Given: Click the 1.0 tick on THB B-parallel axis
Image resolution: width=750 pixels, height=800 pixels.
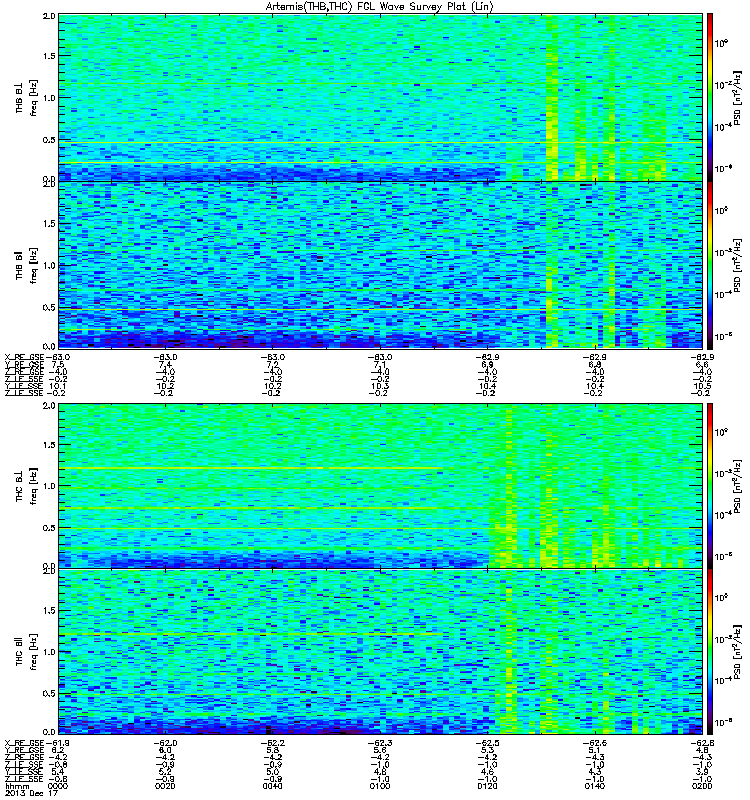Looking at the screenshot, I should coord(49,265).
